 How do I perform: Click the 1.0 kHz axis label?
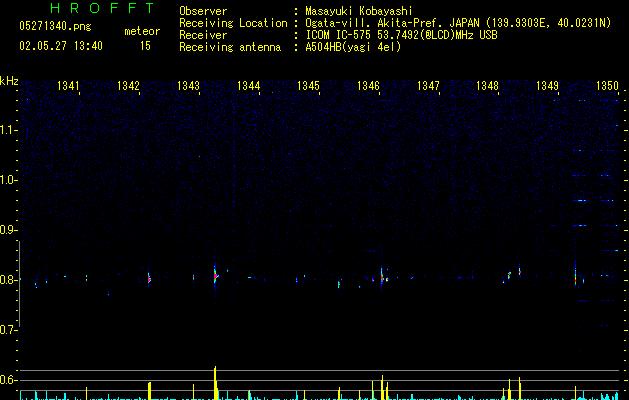coord(8,180)
